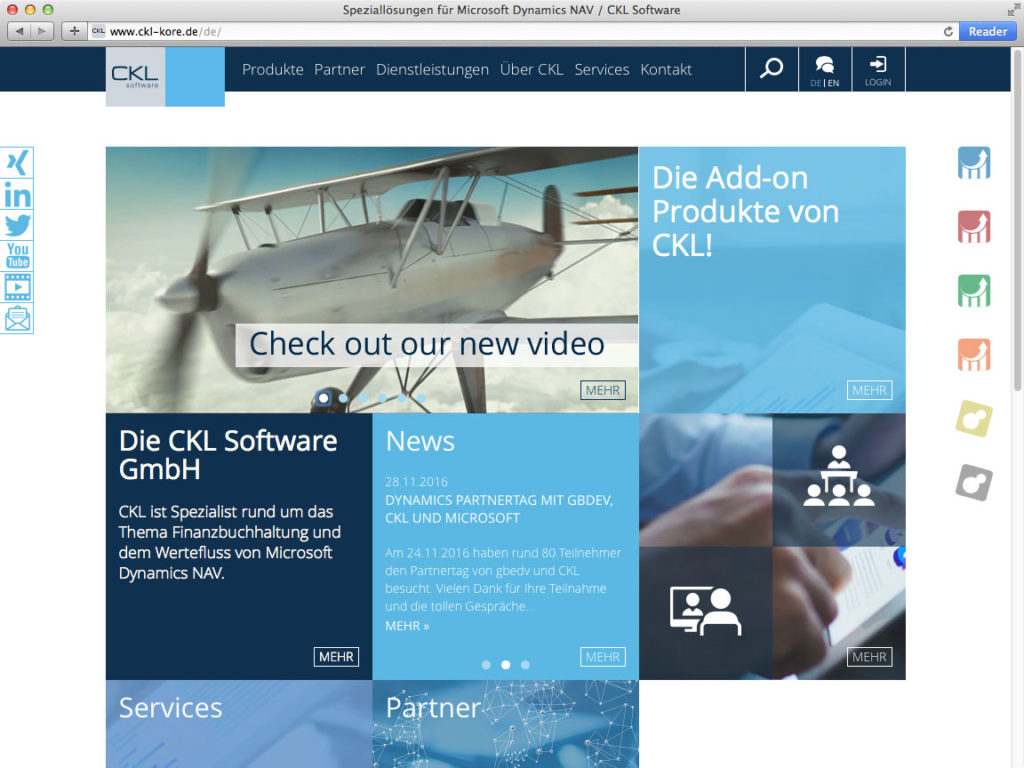Click the webinar screen presenter icon

point(705,613)
